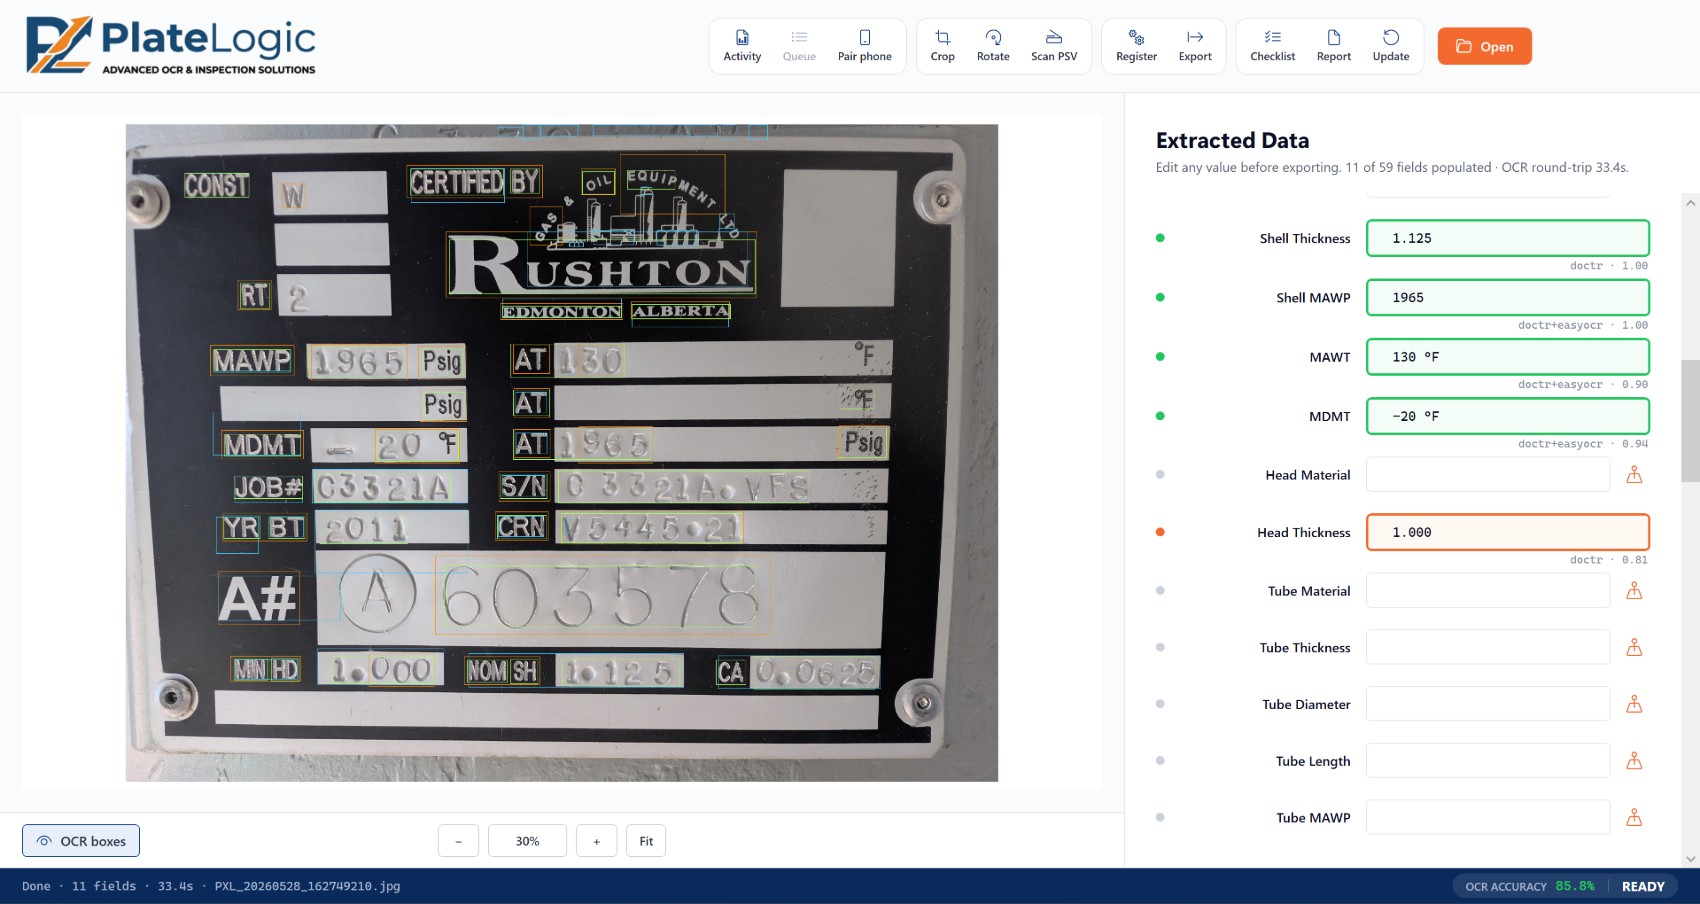This screenshot has height=904, width=1700.
Task: Click scroll-up arrow of Extracted Data panel
Action: (1690, 202)
